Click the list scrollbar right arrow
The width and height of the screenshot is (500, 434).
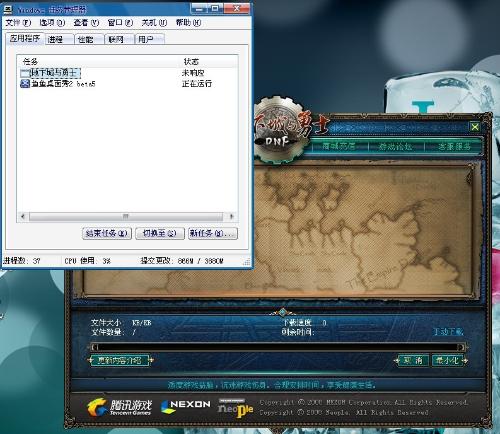231,217
